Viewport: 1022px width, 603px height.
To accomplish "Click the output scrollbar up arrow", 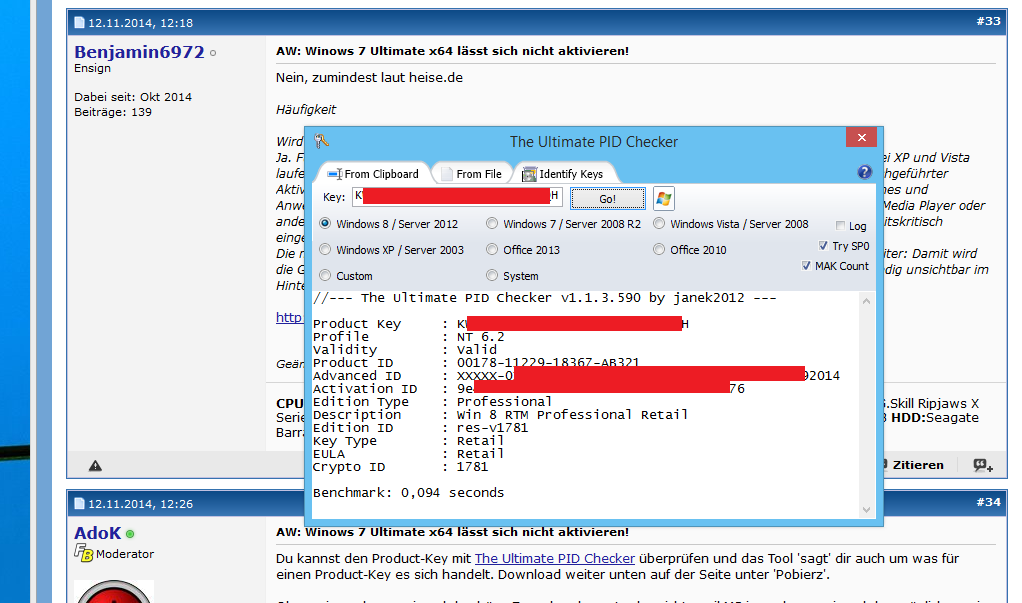I will tap(866, 301).
